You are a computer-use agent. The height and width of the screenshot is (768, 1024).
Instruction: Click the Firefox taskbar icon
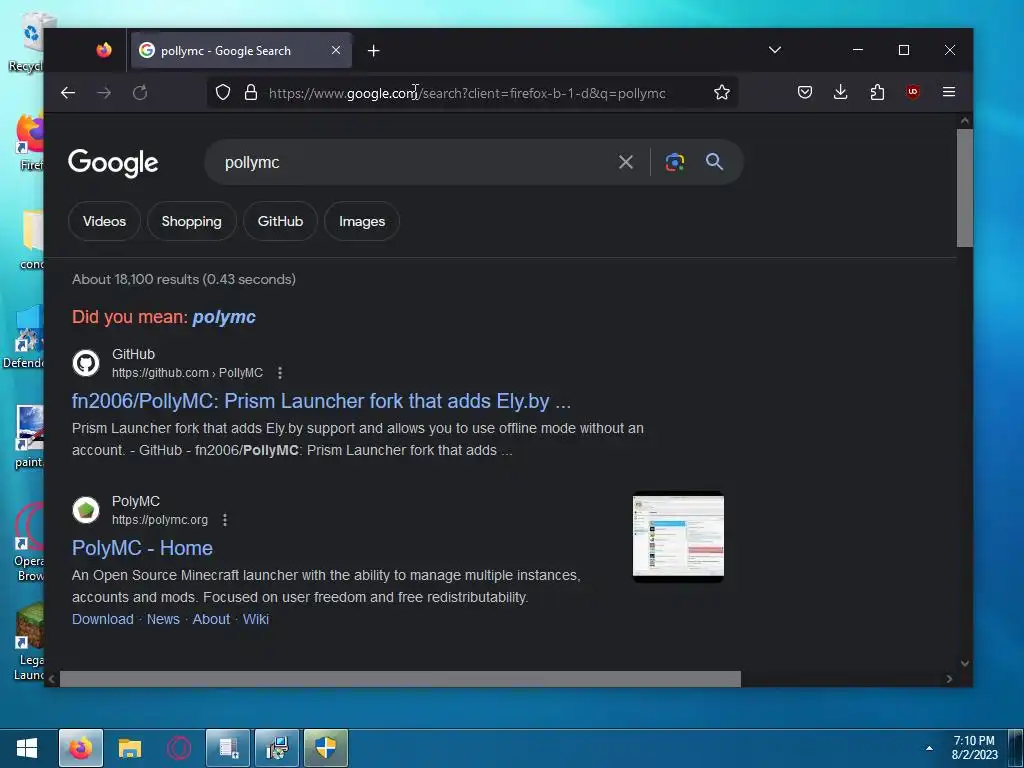[x=81, y=748]
